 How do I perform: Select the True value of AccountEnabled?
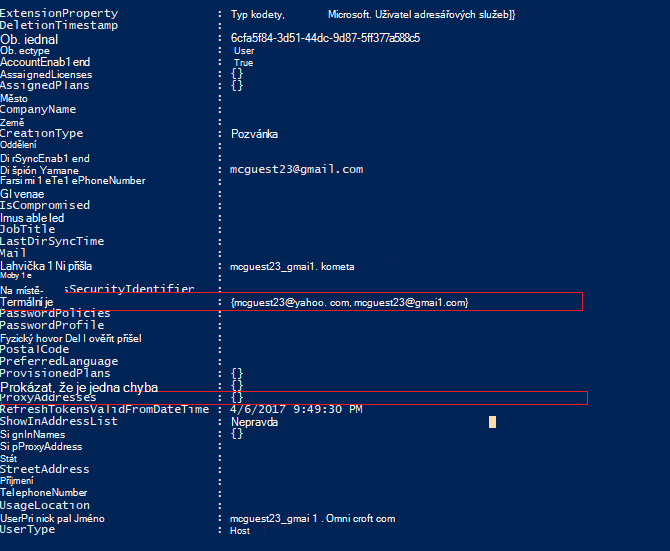(244, 63)
